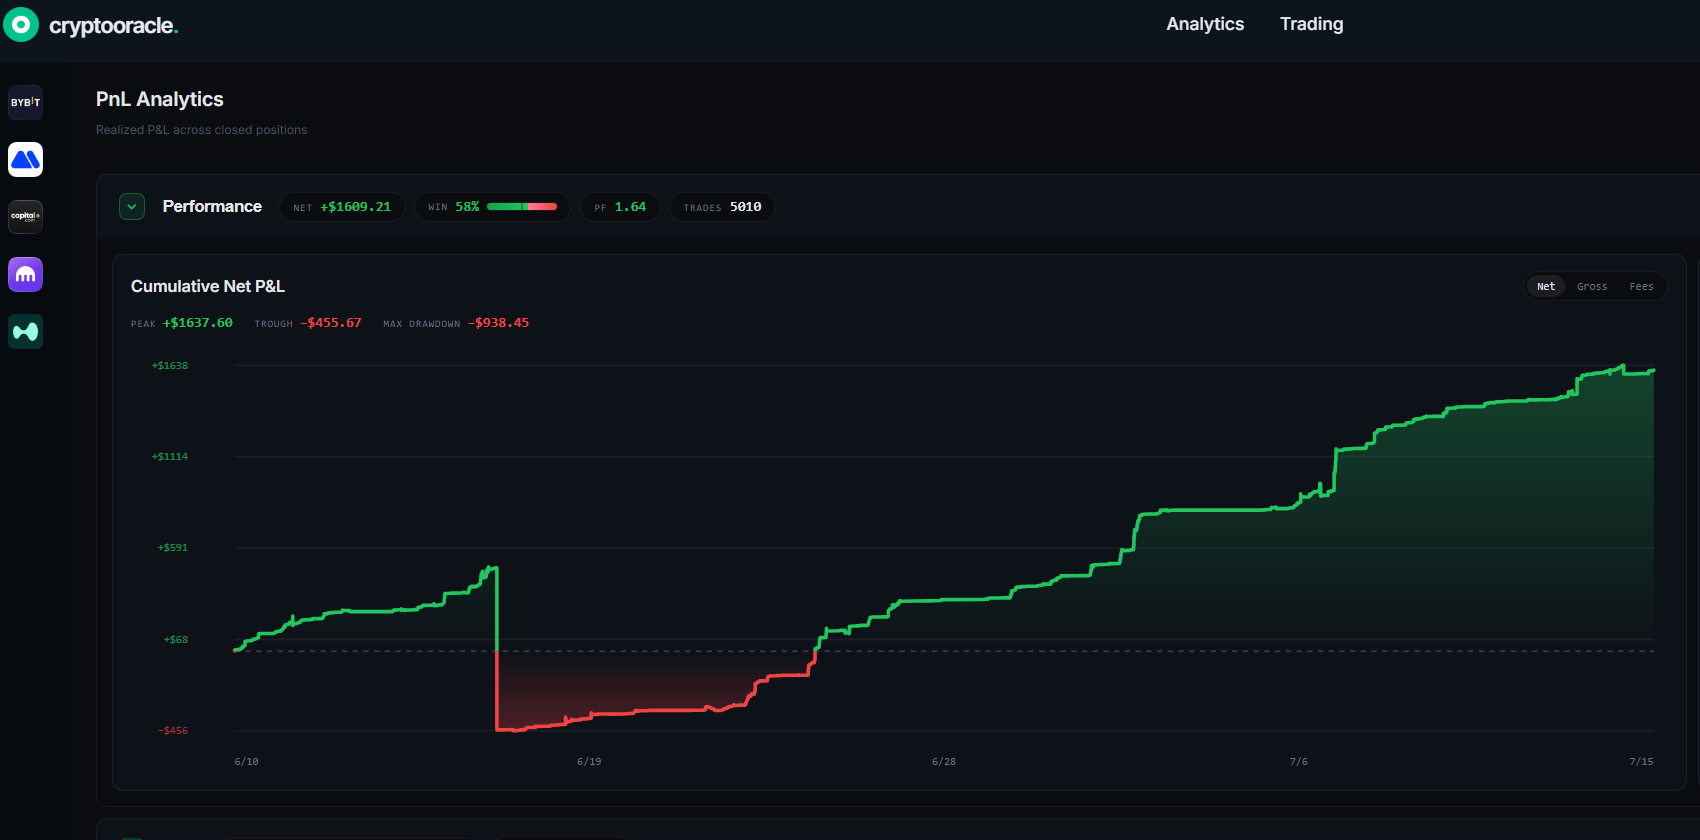Click the PF 1.64 stat pill

point(620,207)
